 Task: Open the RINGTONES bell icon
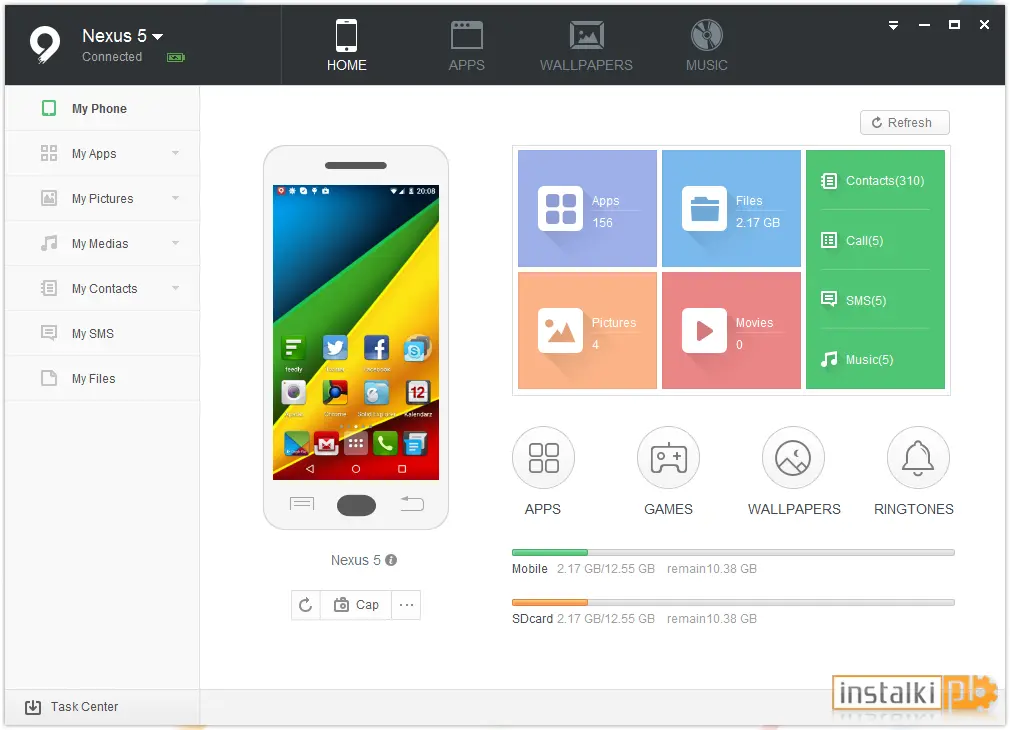[918, 457]
